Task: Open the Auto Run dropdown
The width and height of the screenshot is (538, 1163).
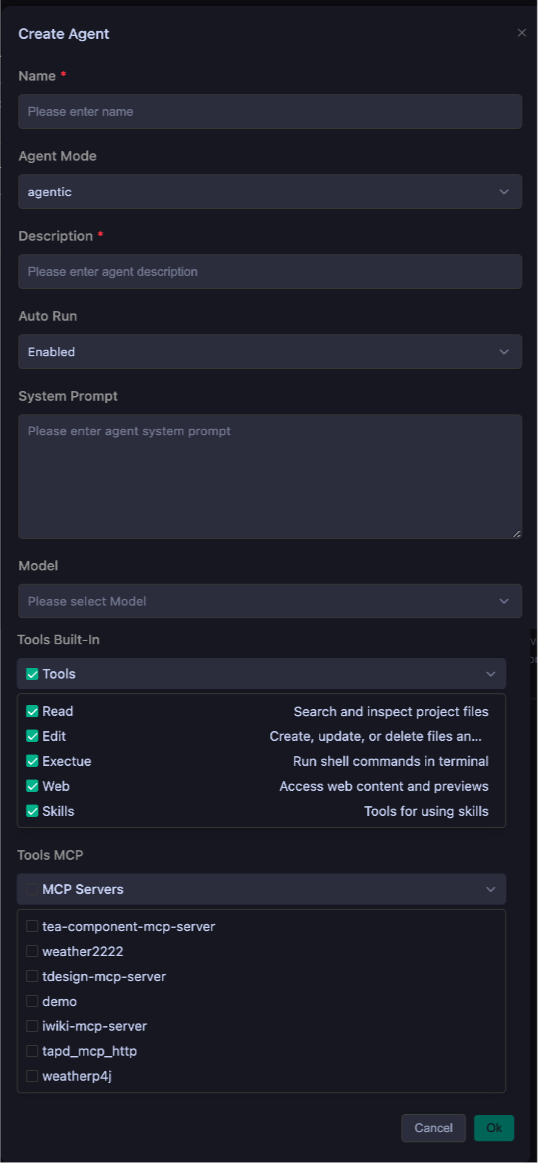Action: [x=270, y=352]
